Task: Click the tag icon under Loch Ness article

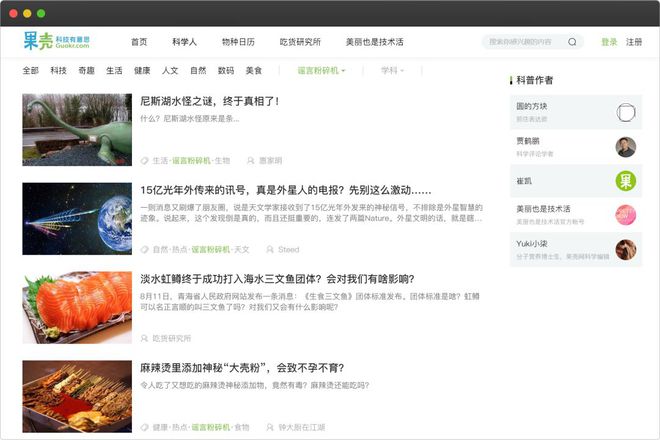Action: pos(144,160)
